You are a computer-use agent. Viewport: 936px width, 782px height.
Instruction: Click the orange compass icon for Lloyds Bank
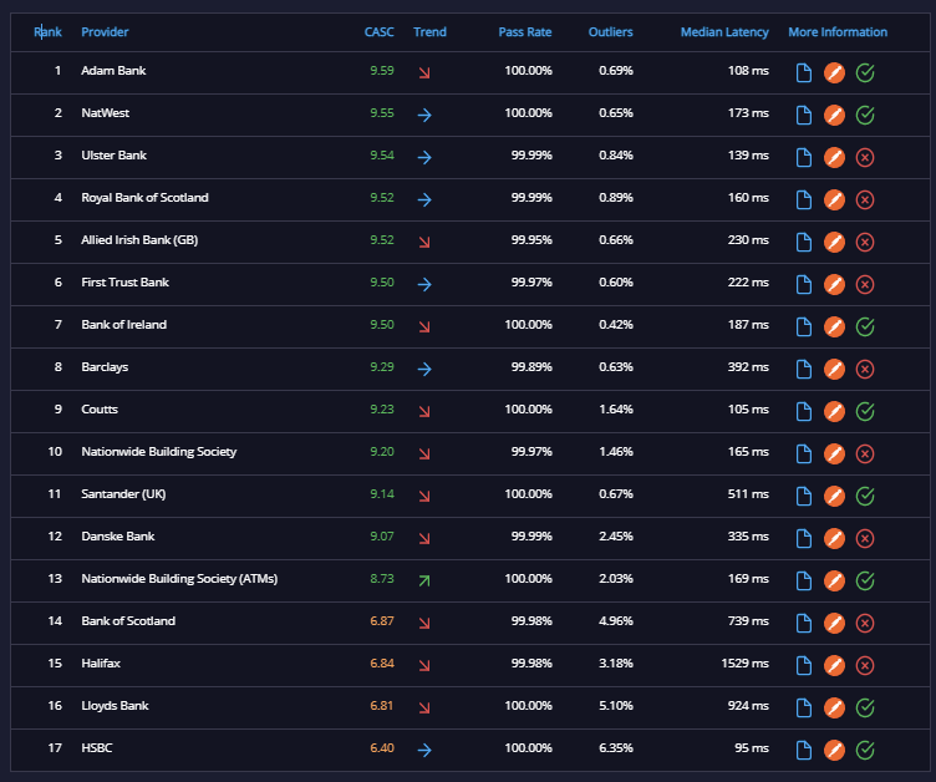834,707
